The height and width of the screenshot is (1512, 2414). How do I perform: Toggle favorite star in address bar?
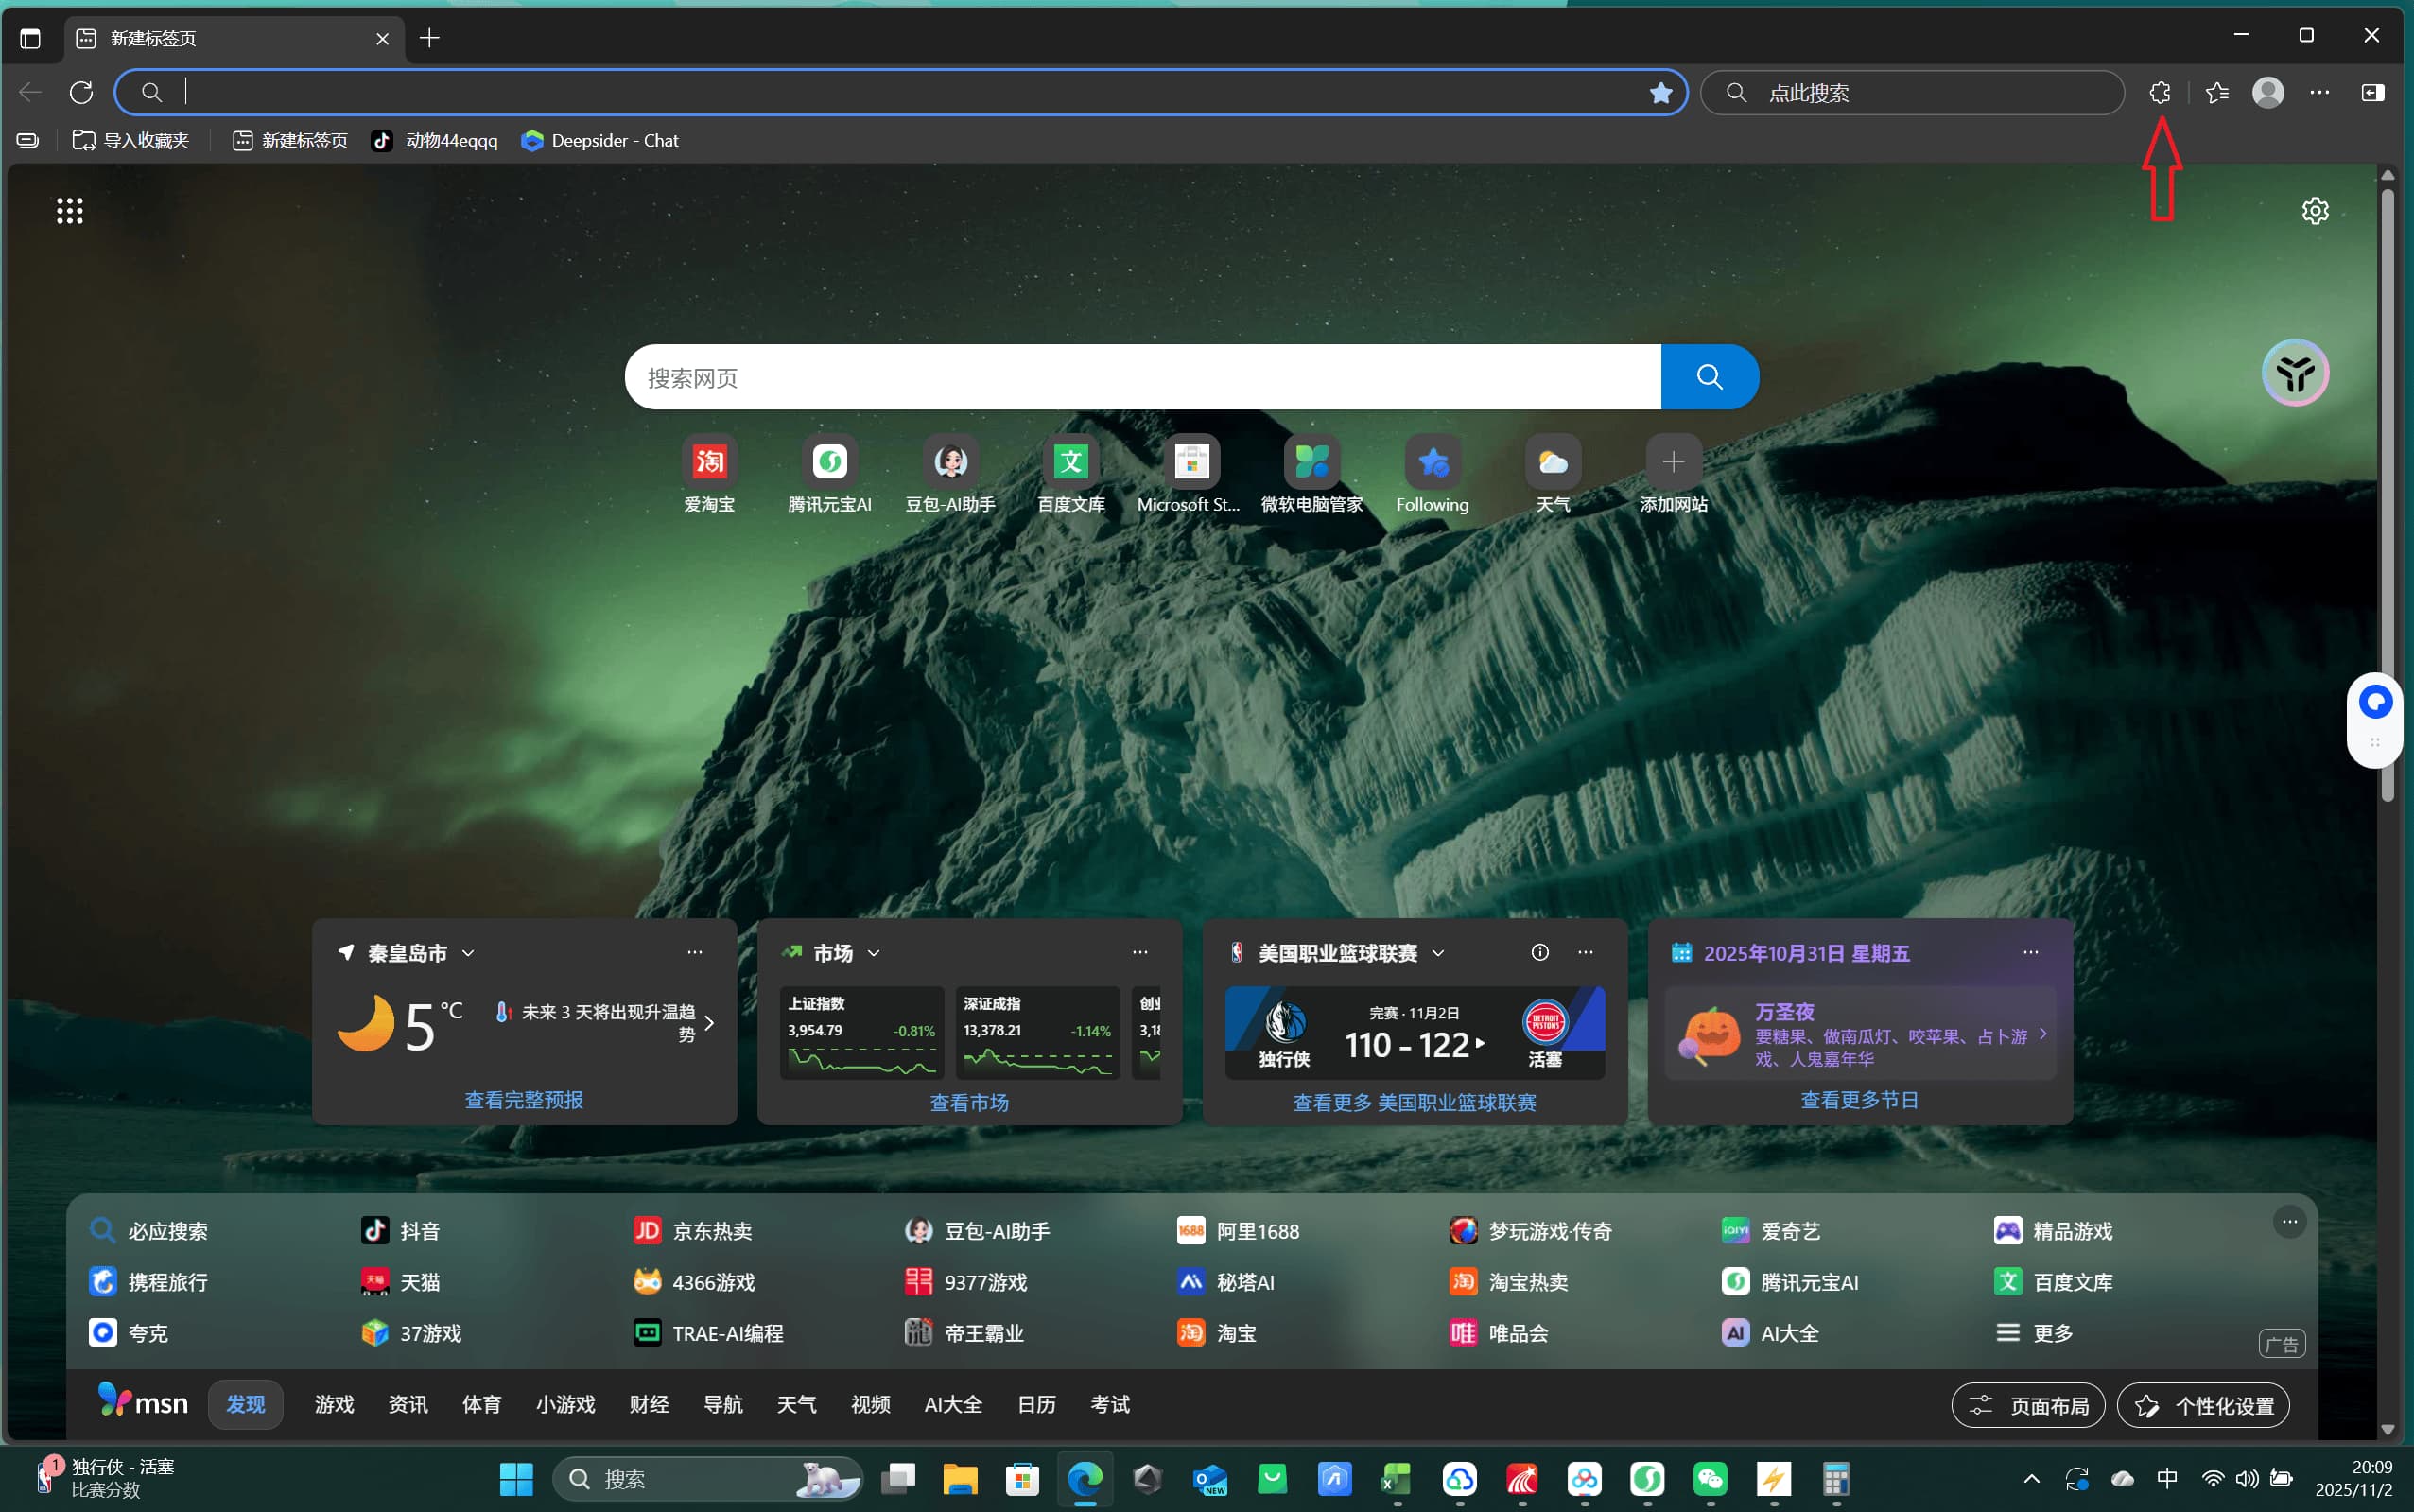1660,93
